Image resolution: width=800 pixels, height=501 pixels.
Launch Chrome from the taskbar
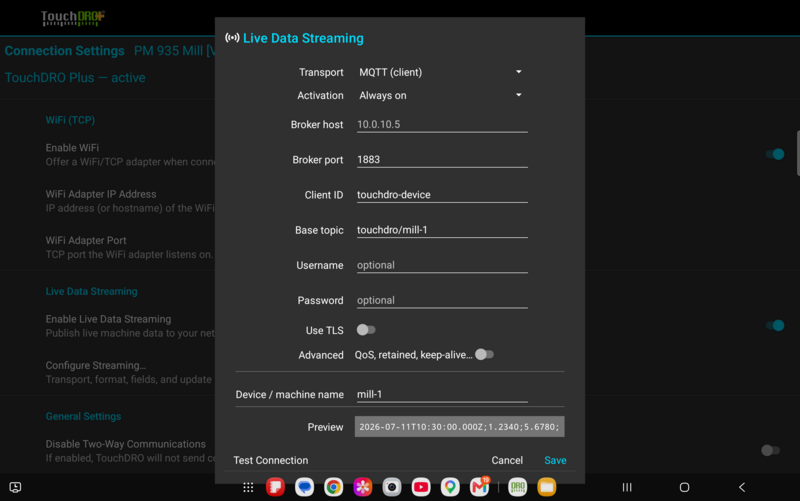coord(334,487)
